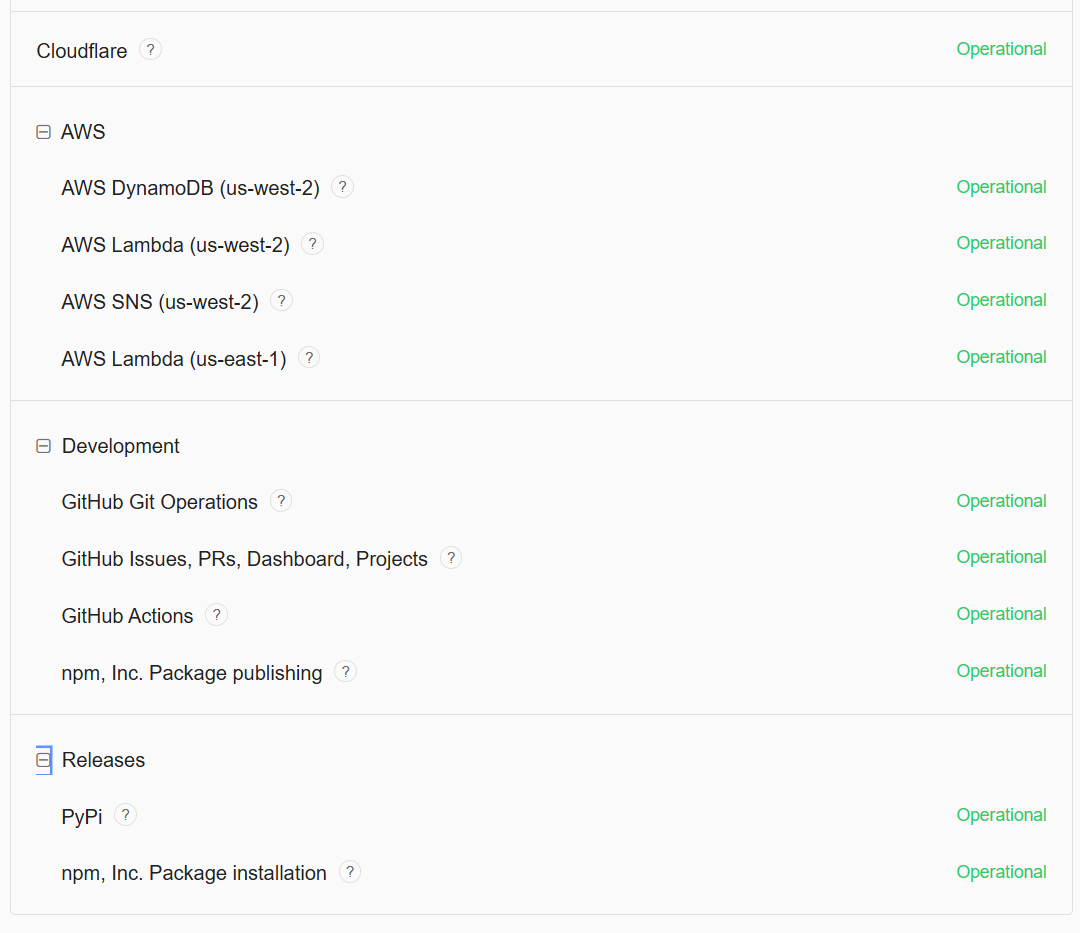Click the Operational status for PyPi
Screen dimensions: 1080x933
click(x=1001, y=815)
